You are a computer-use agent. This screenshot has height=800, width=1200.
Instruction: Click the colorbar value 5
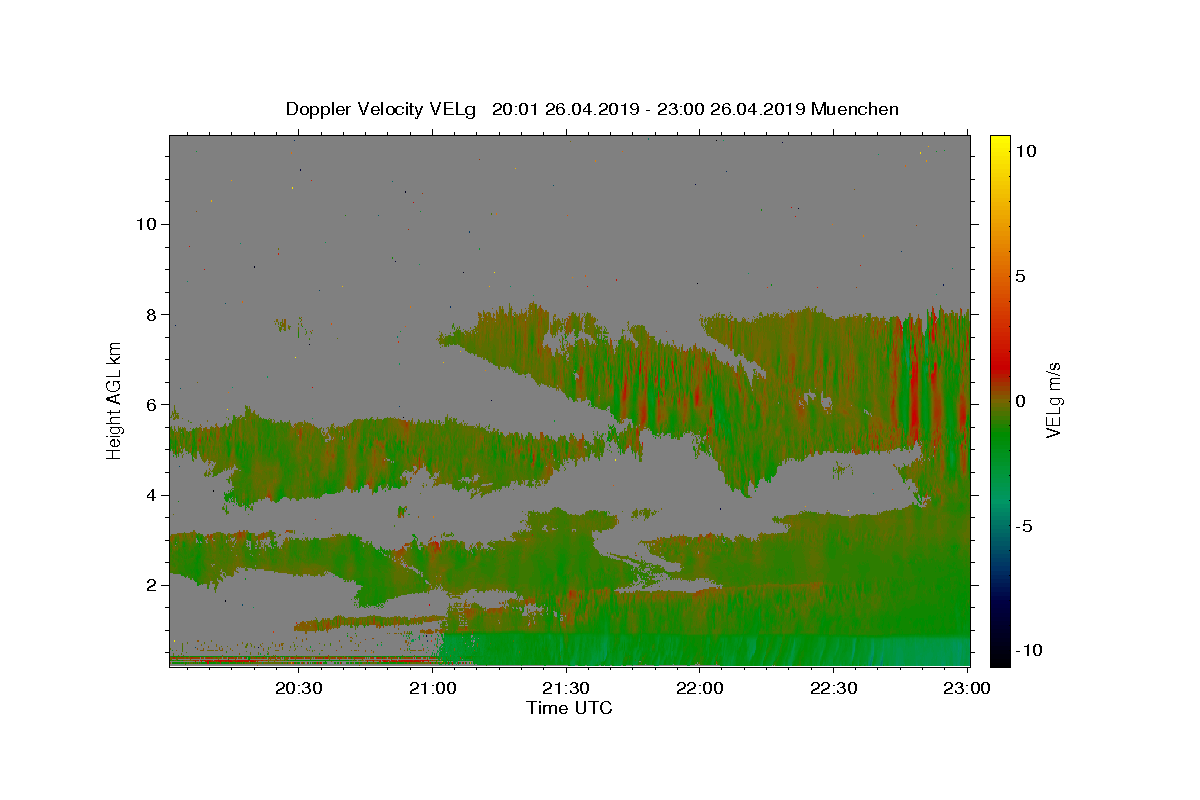pyautogui.click(x=1020, y=276)
